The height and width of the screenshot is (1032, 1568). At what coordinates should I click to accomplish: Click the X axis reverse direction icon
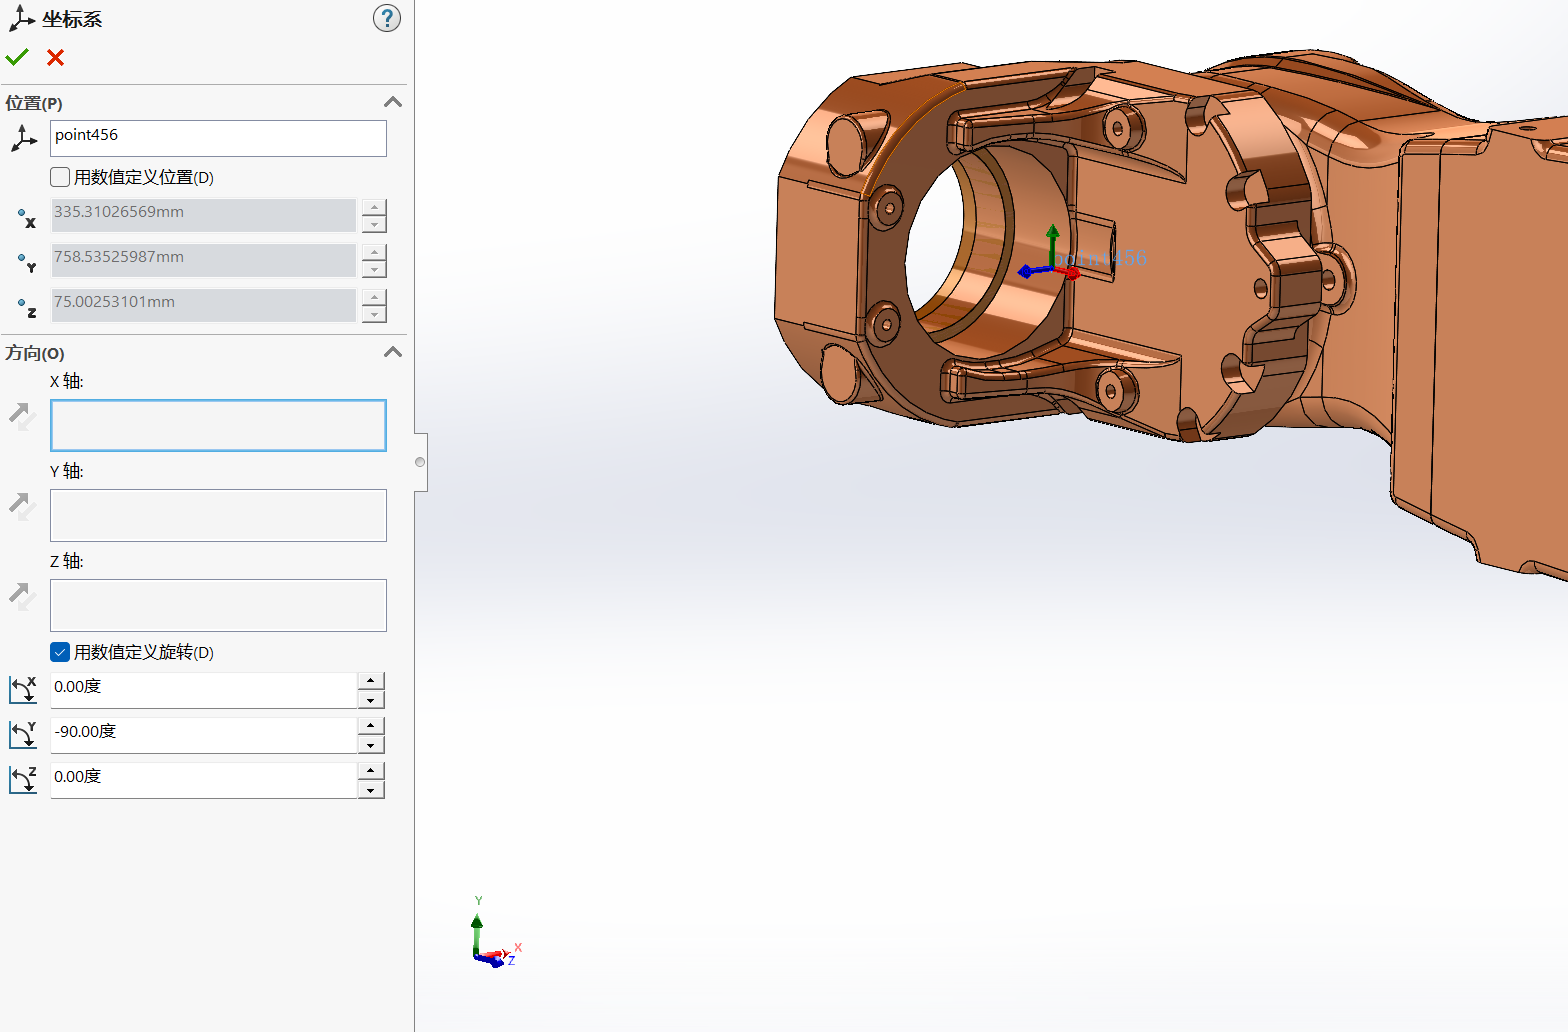point(22,415)
